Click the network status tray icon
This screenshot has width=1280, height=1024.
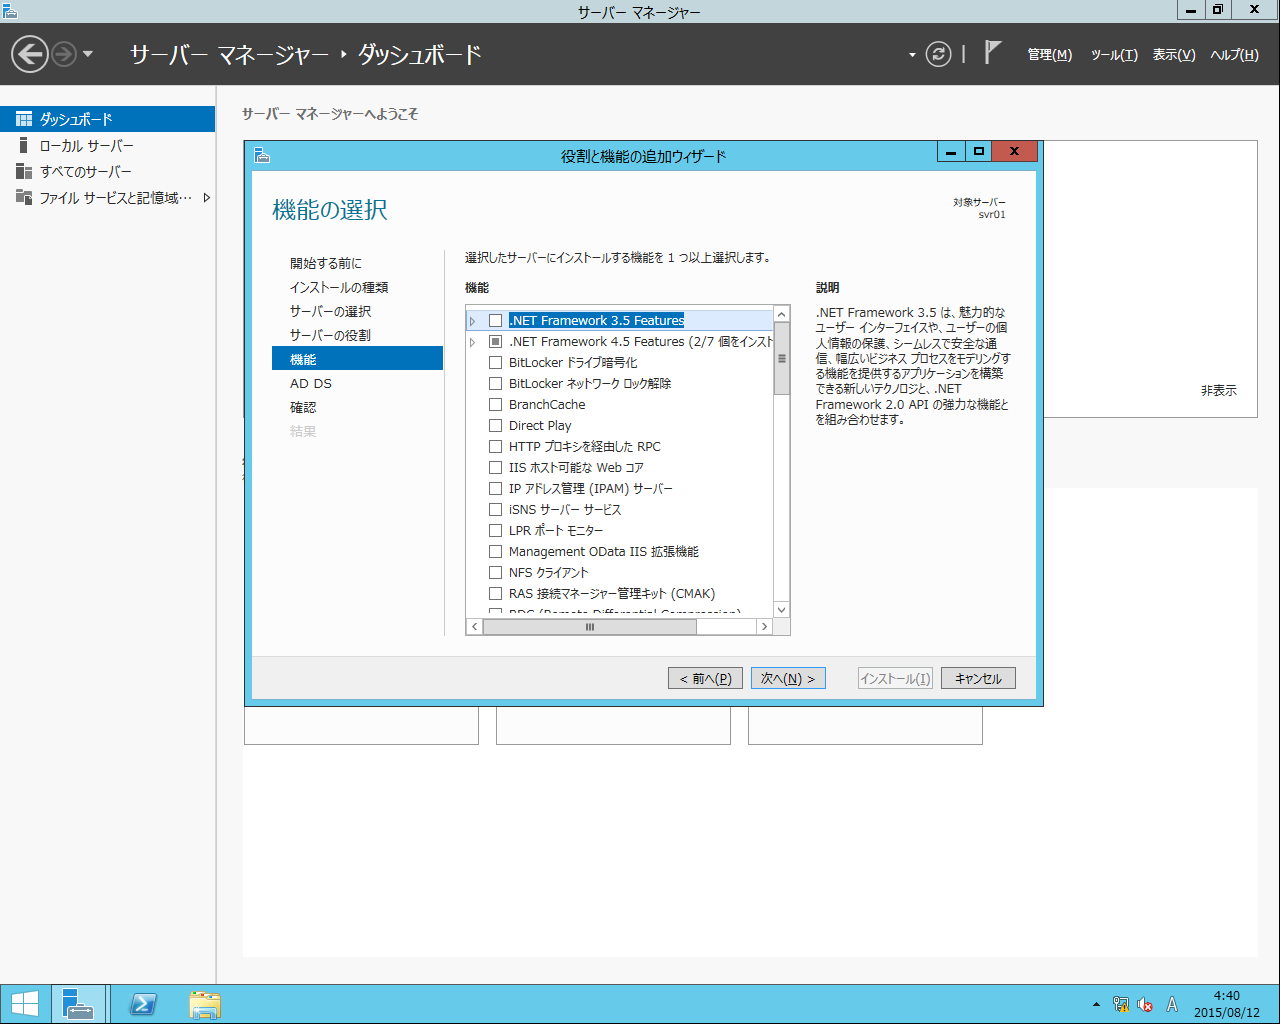click(1121, 1005)
